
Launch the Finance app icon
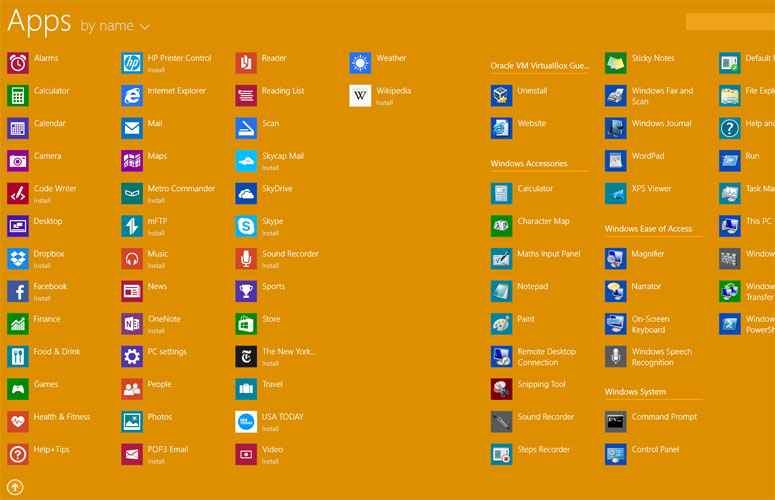[x=18, y=324]
